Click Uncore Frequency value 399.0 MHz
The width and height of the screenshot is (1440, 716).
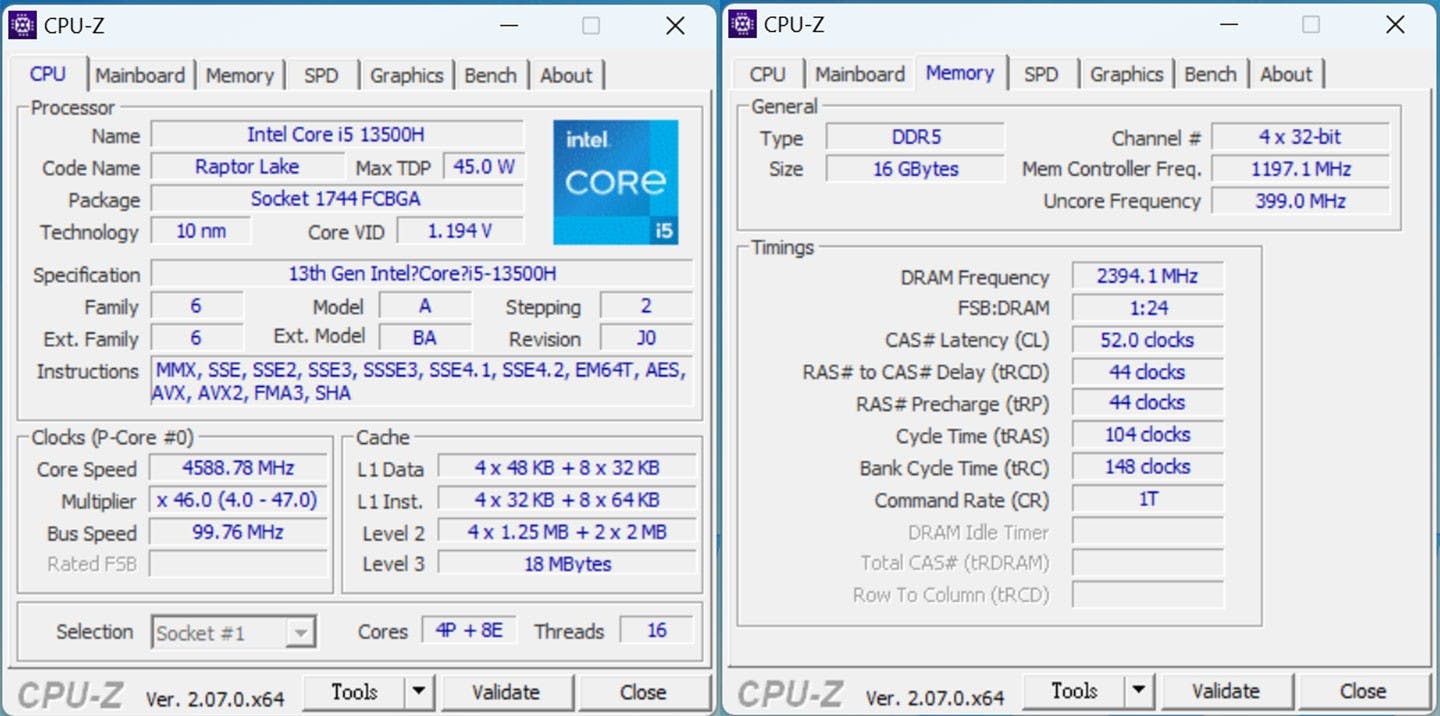point(1301,201)
